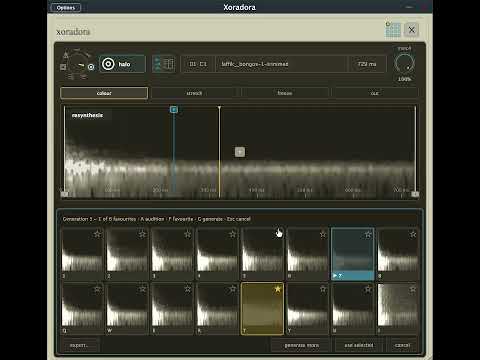
Task: Favourite variation U with its star
Action: tap(368, 289)
